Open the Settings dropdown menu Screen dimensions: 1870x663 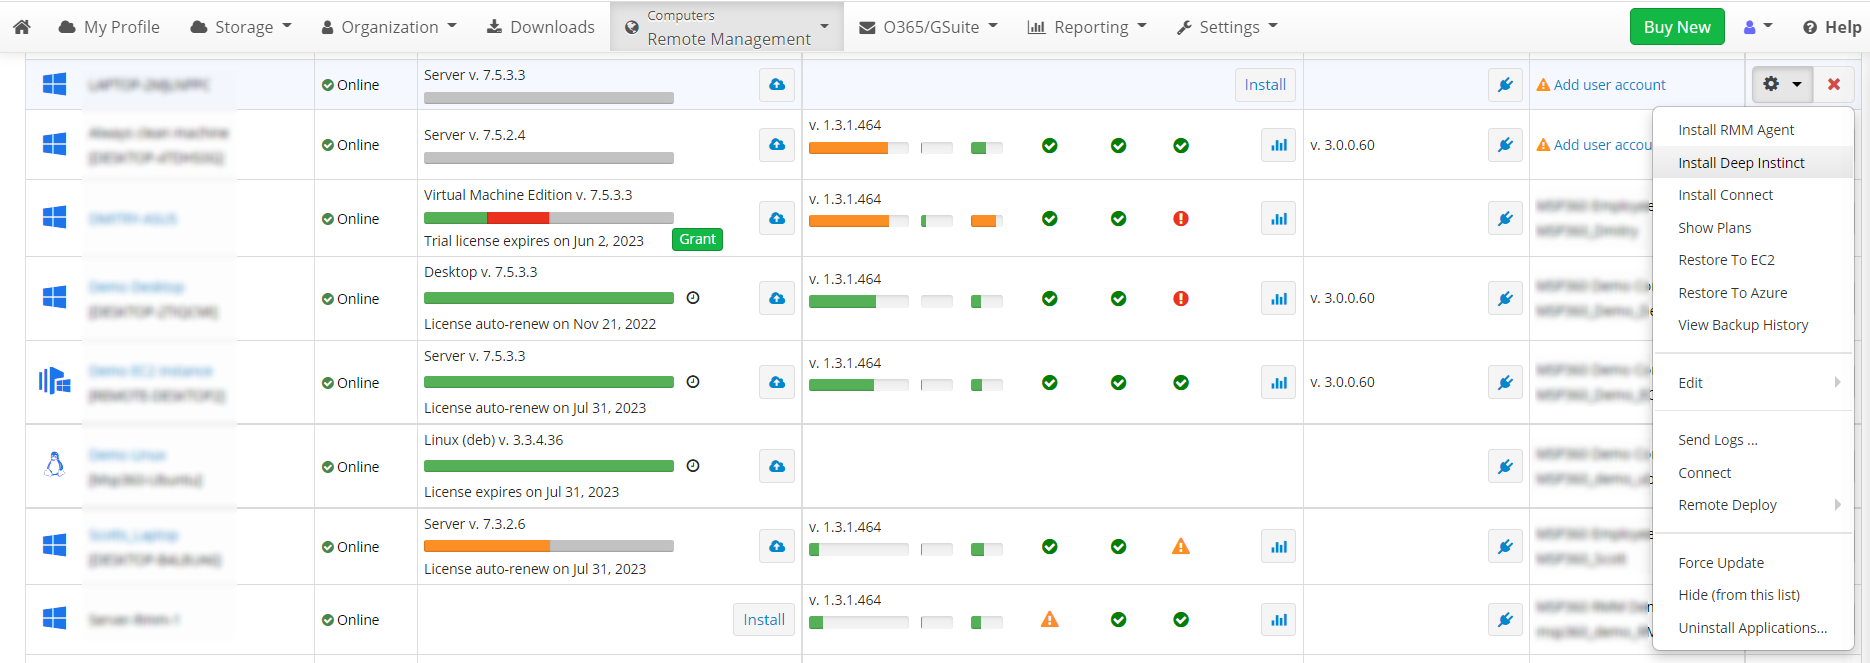tap(1227, 27)
